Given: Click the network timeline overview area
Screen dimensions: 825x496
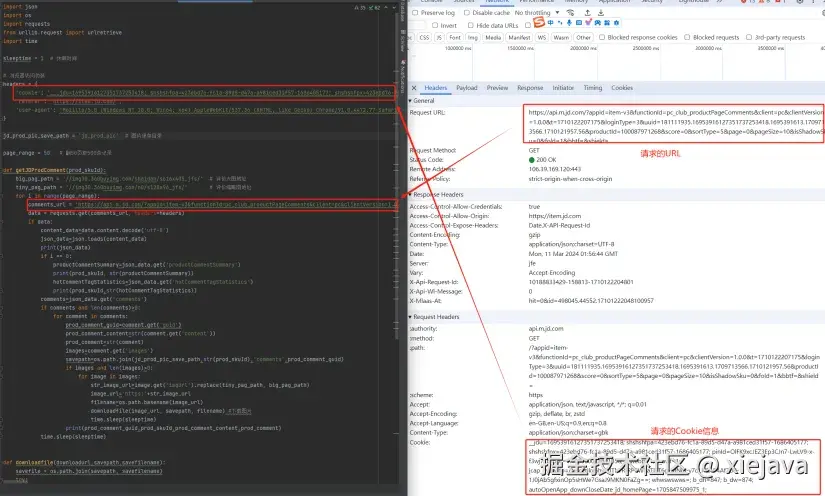Looking at the screenshot, I should [616, 62].
